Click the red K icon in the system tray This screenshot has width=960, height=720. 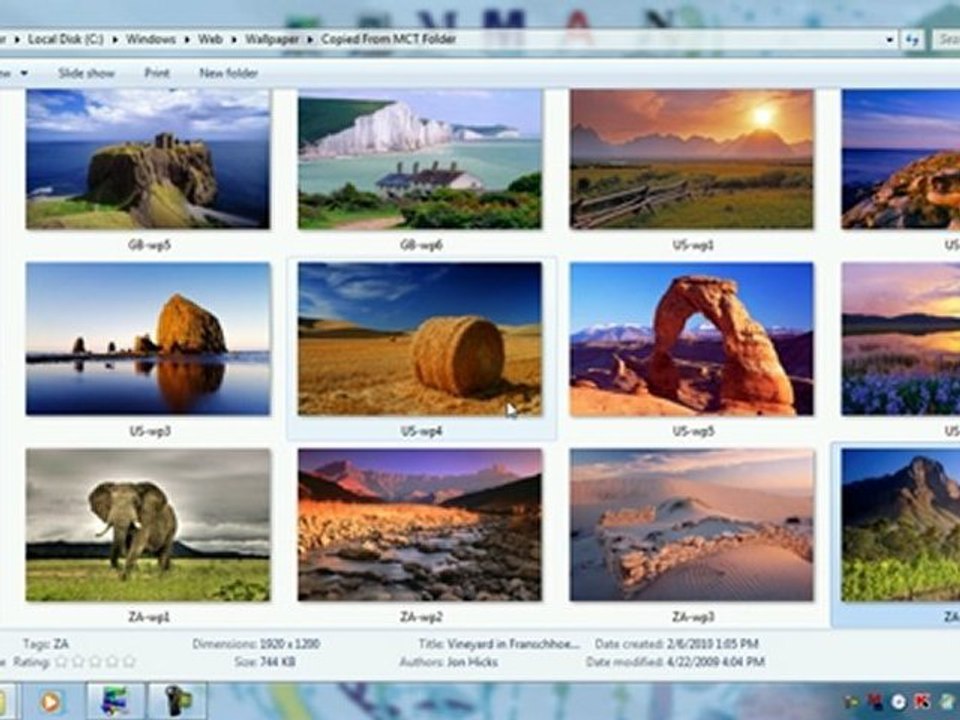[x=921, y=702]
